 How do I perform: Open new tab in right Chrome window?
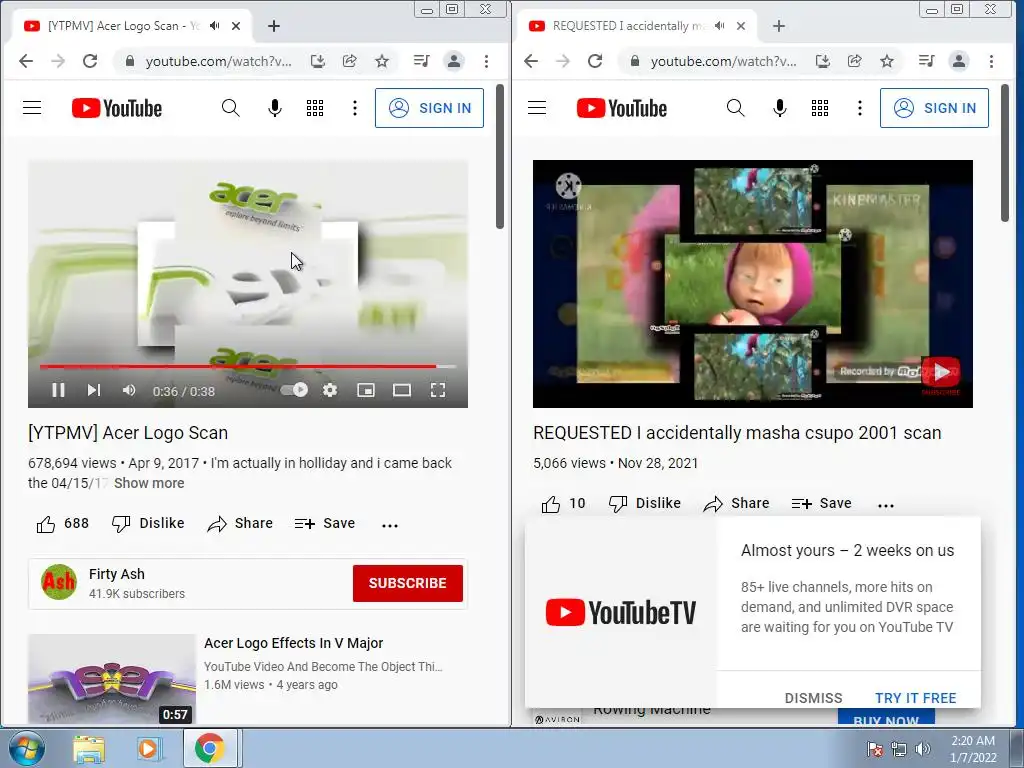(x=779, y=26)
